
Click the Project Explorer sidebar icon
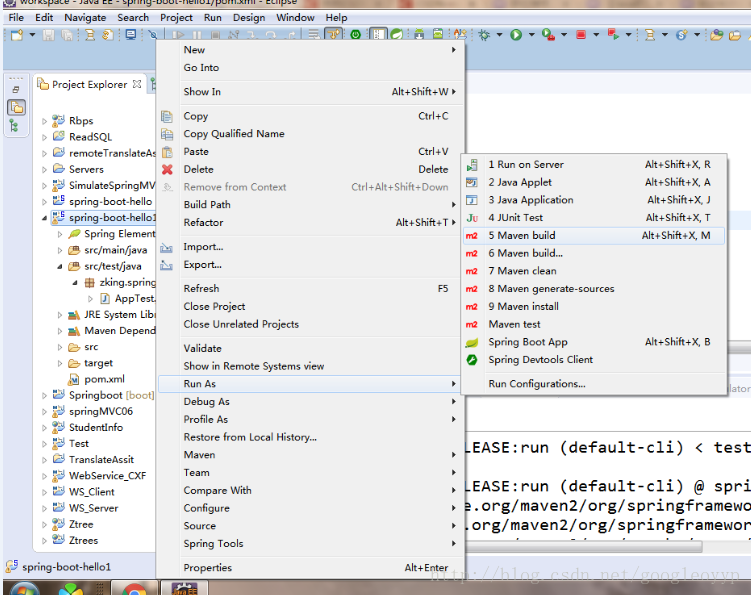point(16,107)
